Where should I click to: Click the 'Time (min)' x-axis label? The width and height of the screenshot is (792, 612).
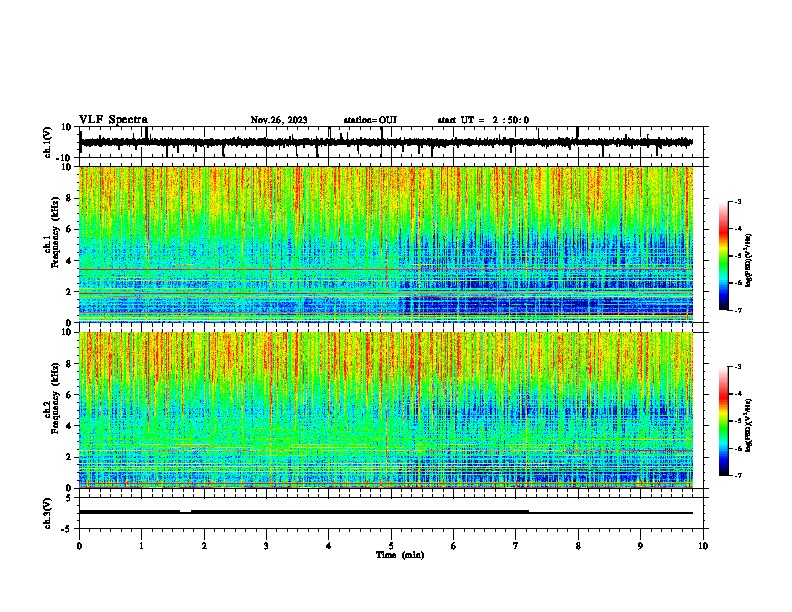click(x=400, y=555)
